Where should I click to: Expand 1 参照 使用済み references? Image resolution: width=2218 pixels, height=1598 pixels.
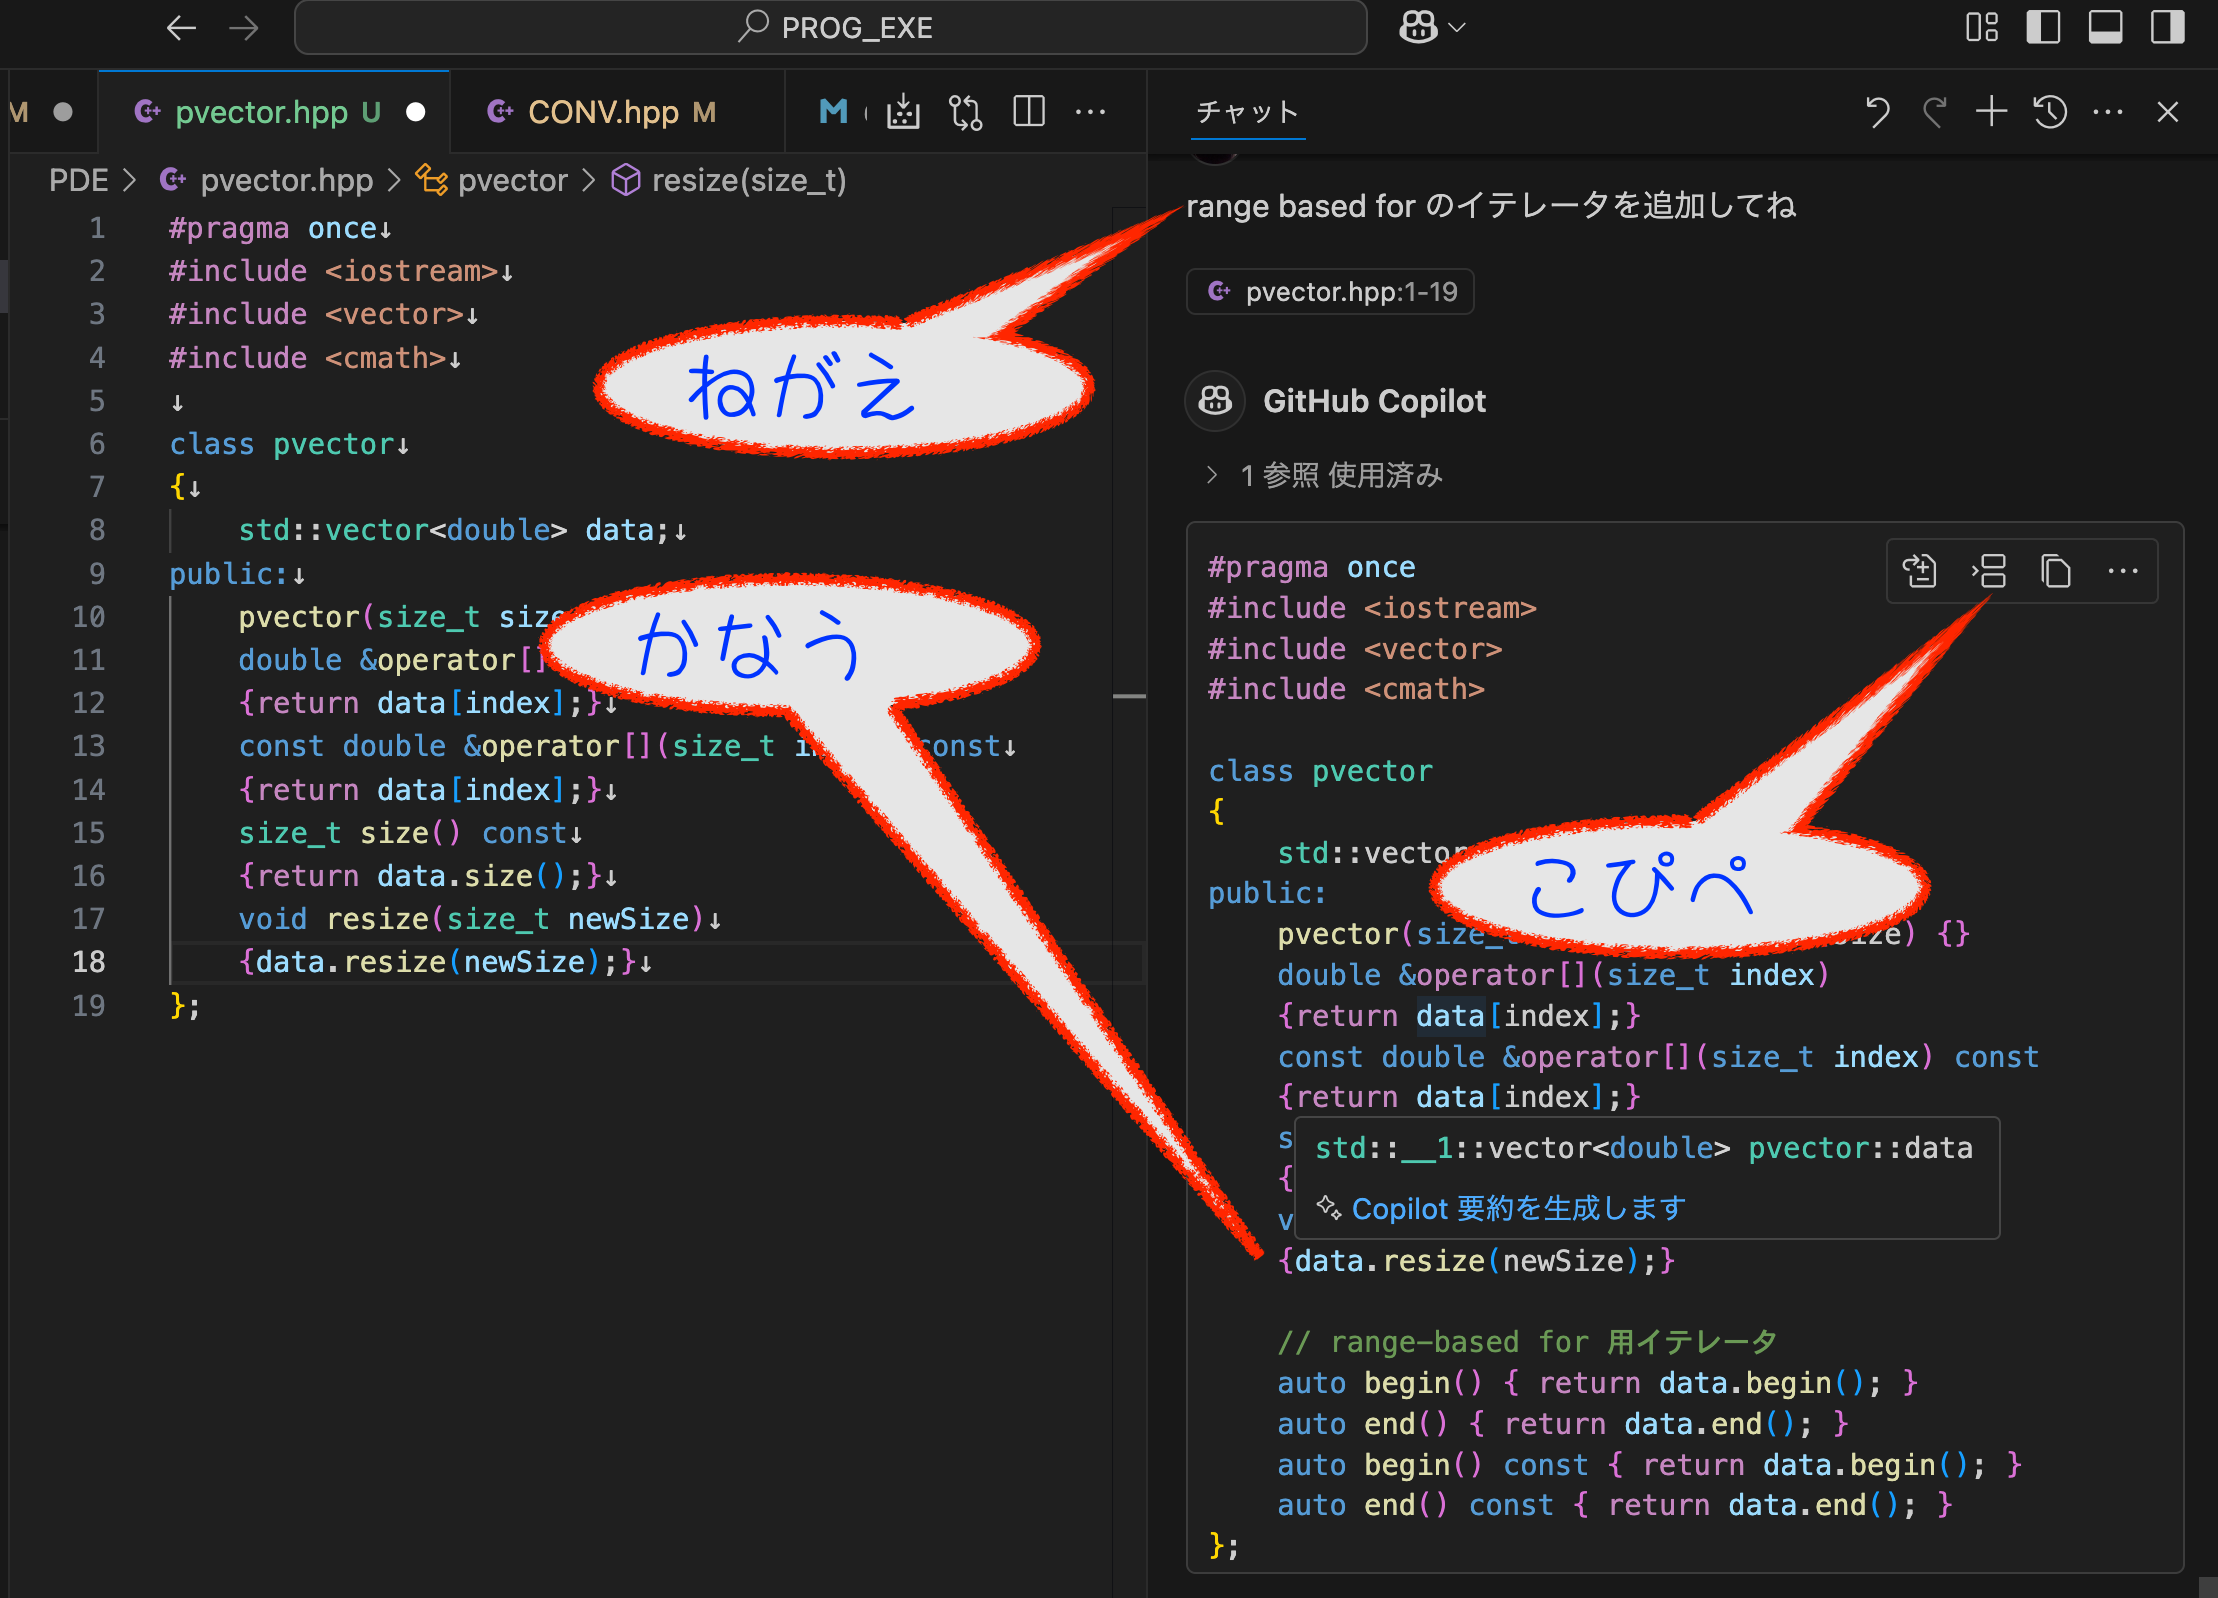coord(1325,475)
